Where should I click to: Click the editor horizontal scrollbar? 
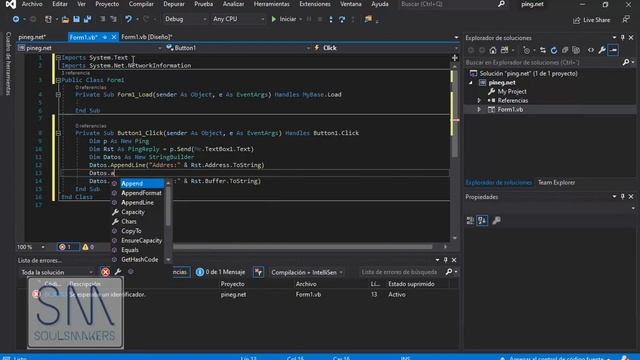point(302,247)
